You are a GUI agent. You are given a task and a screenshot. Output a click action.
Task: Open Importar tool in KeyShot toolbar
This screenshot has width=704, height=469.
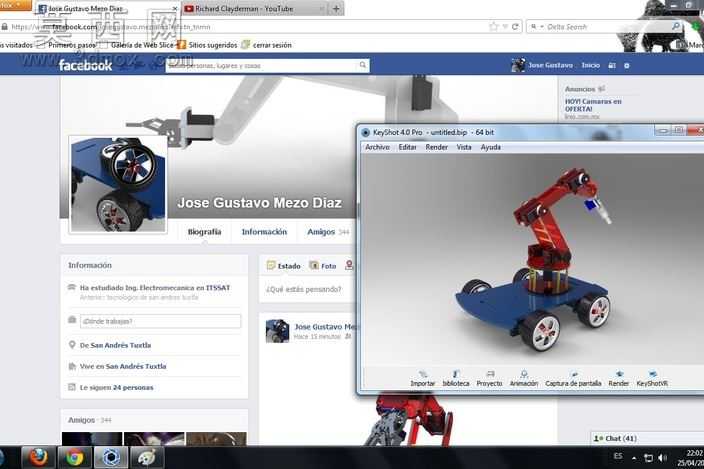422,378
